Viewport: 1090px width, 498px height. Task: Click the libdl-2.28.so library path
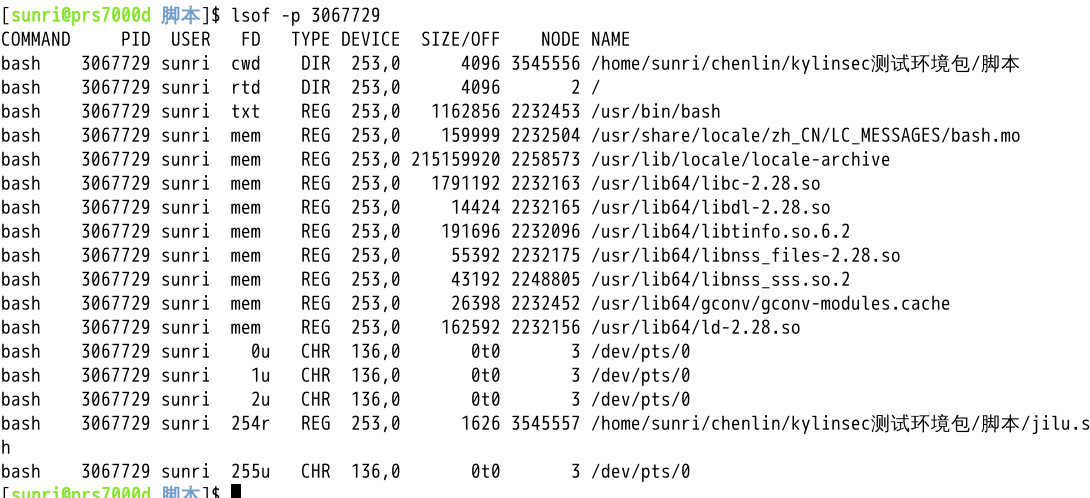pos(710,207)
